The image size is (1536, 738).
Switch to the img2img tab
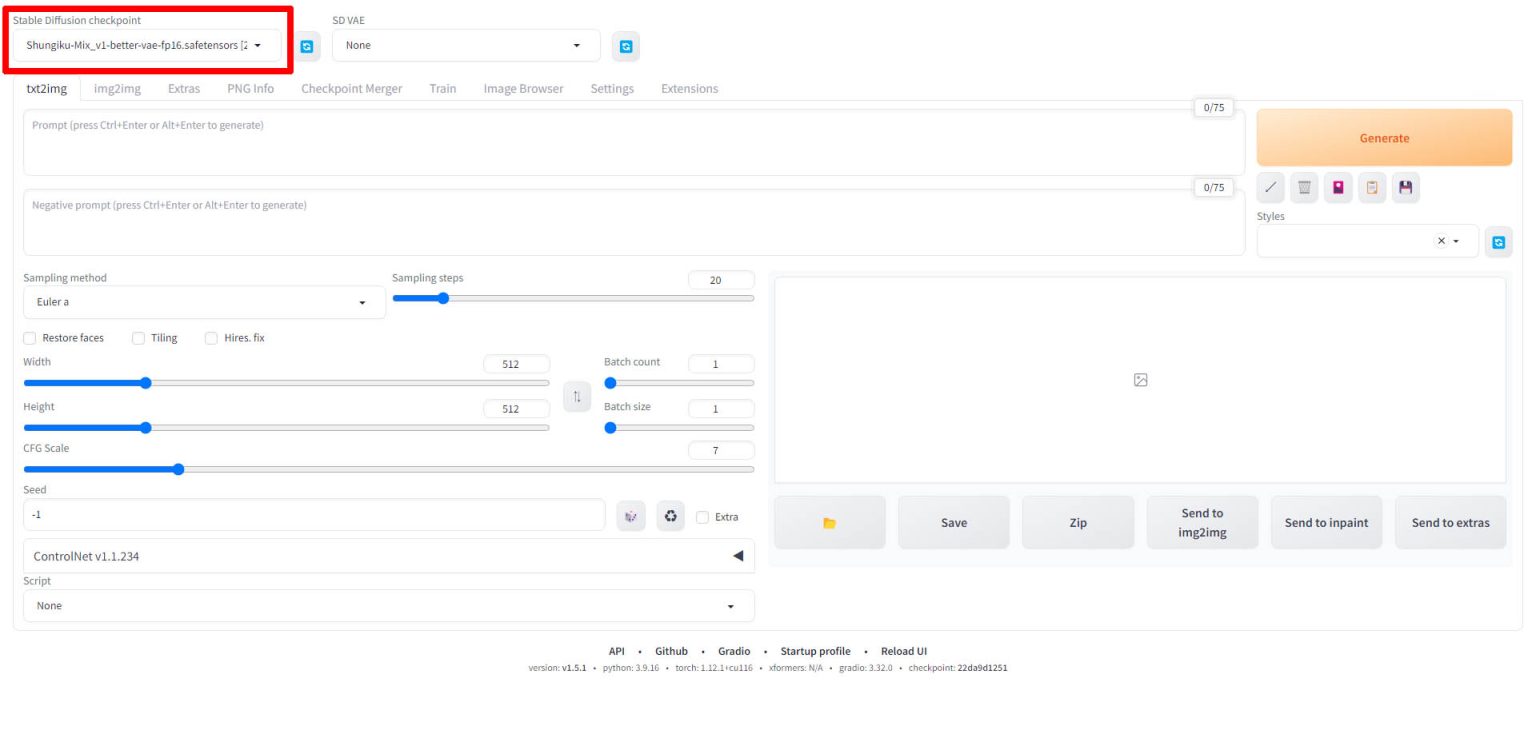117,89
